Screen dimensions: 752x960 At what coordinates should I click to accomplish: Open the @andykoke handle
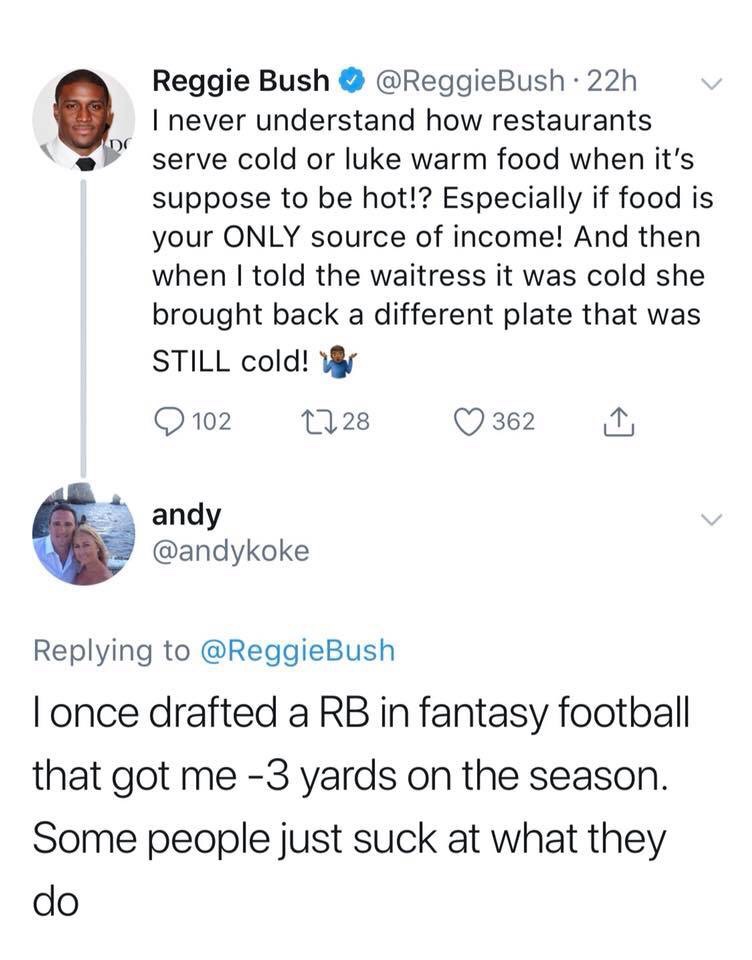(x=231, y=551)
